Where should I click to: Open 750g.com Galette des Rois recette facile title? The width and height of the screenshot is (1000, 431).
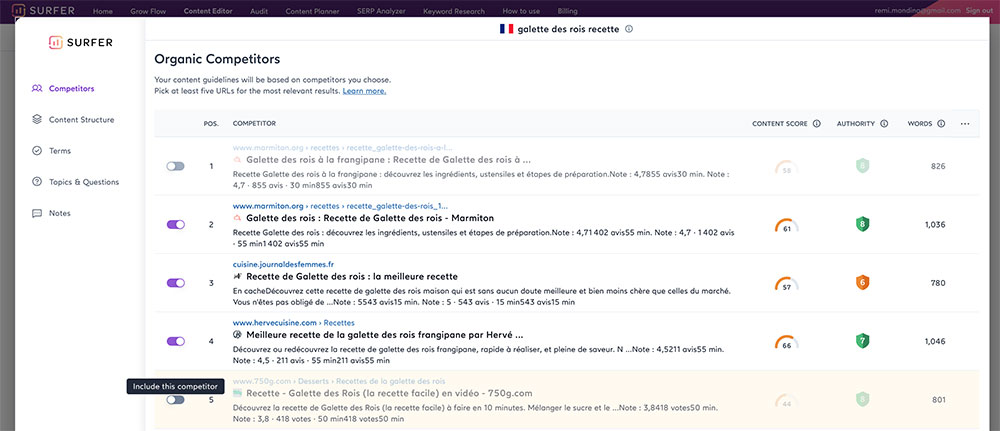tap(389, 393)
